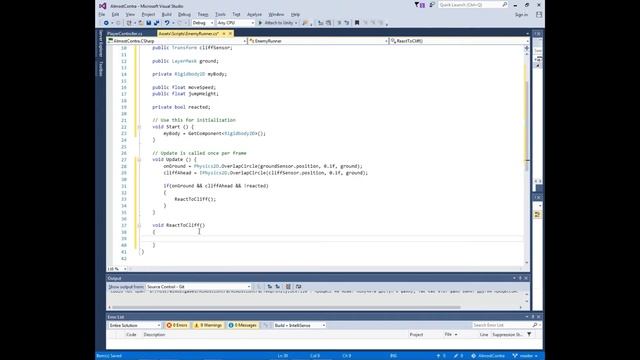Collapse the Start method outline toggle

click(139, 127)
